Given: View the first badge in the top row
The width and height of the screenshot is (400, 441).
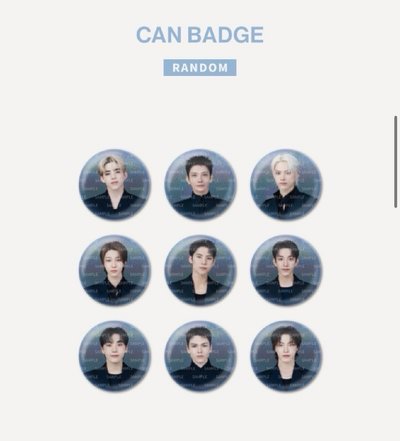Looking at the screenshot, I should (115, 184).
